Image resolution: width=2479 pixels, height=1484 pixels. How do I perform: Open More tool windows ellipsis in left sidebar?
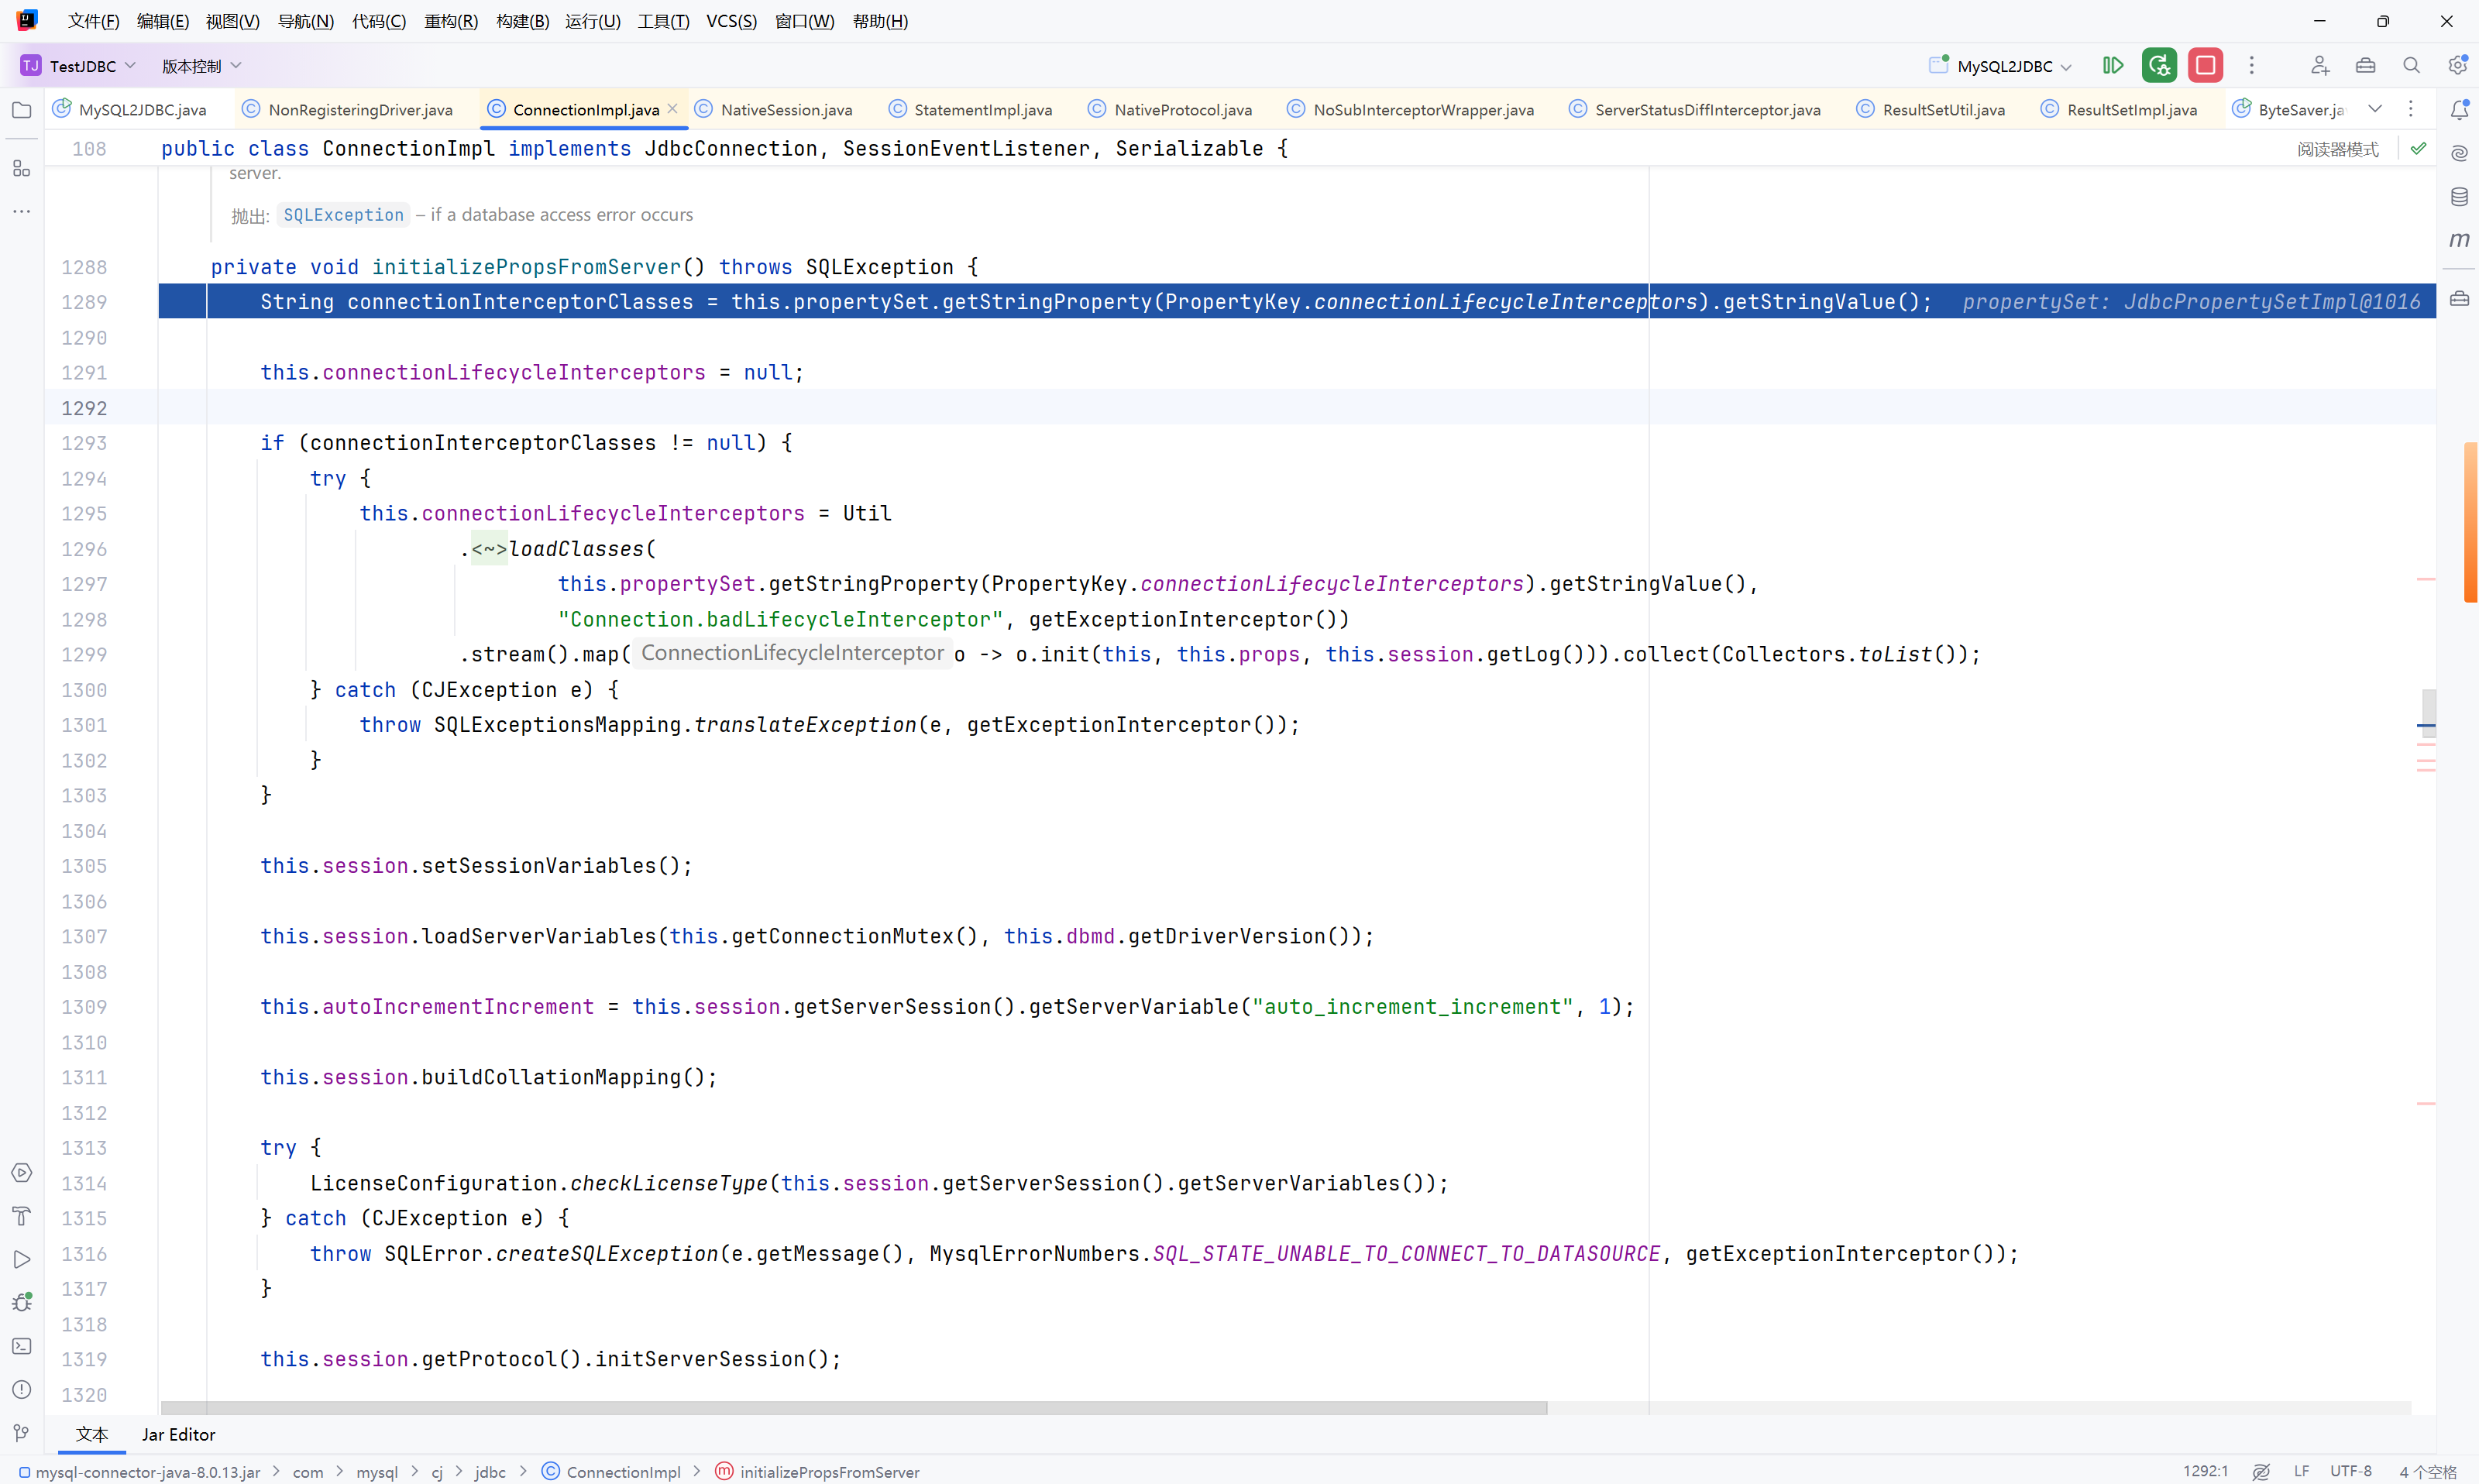point(21,211)
